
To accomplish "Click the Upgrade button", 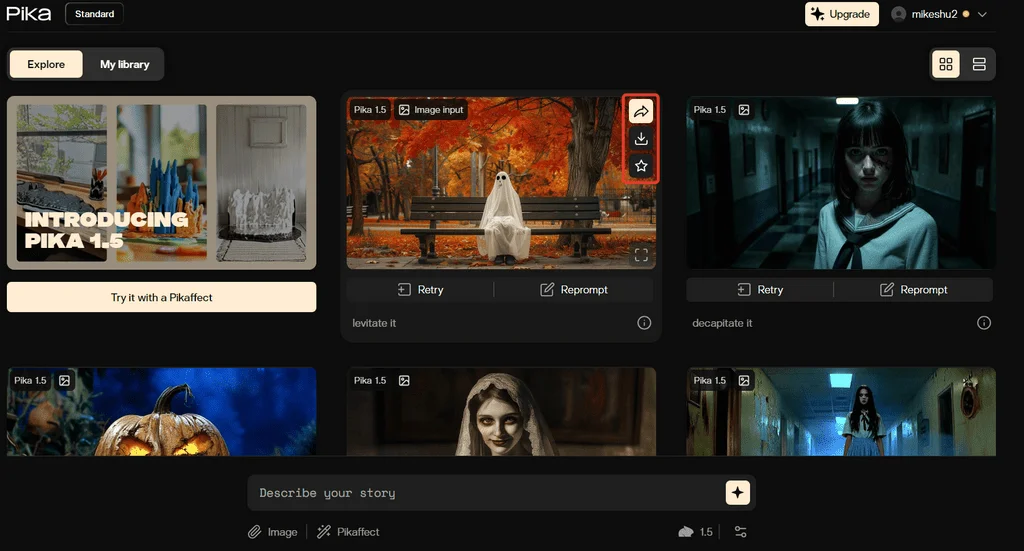I will pyautogui.click(x=841, y=14).
